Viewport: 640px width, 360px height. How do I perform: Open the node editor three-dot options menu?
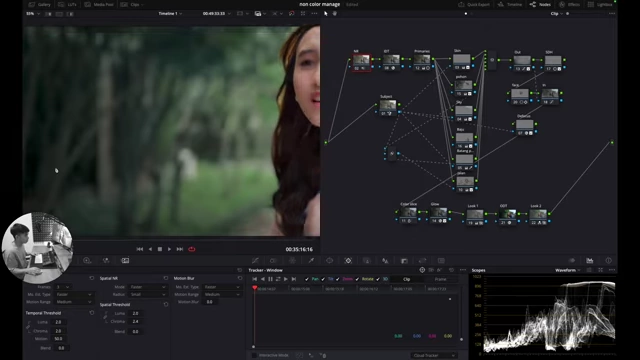[611, 13]
